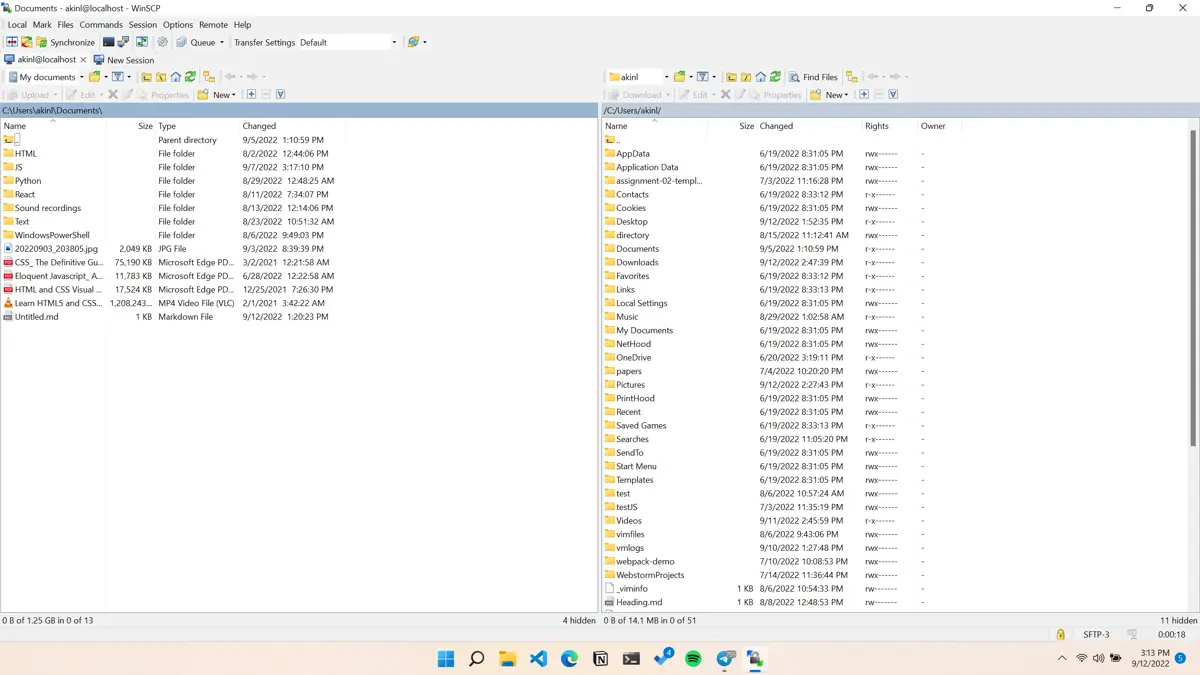Open the Session menu
Screen dimensions: 1200x675
(142, 24)
